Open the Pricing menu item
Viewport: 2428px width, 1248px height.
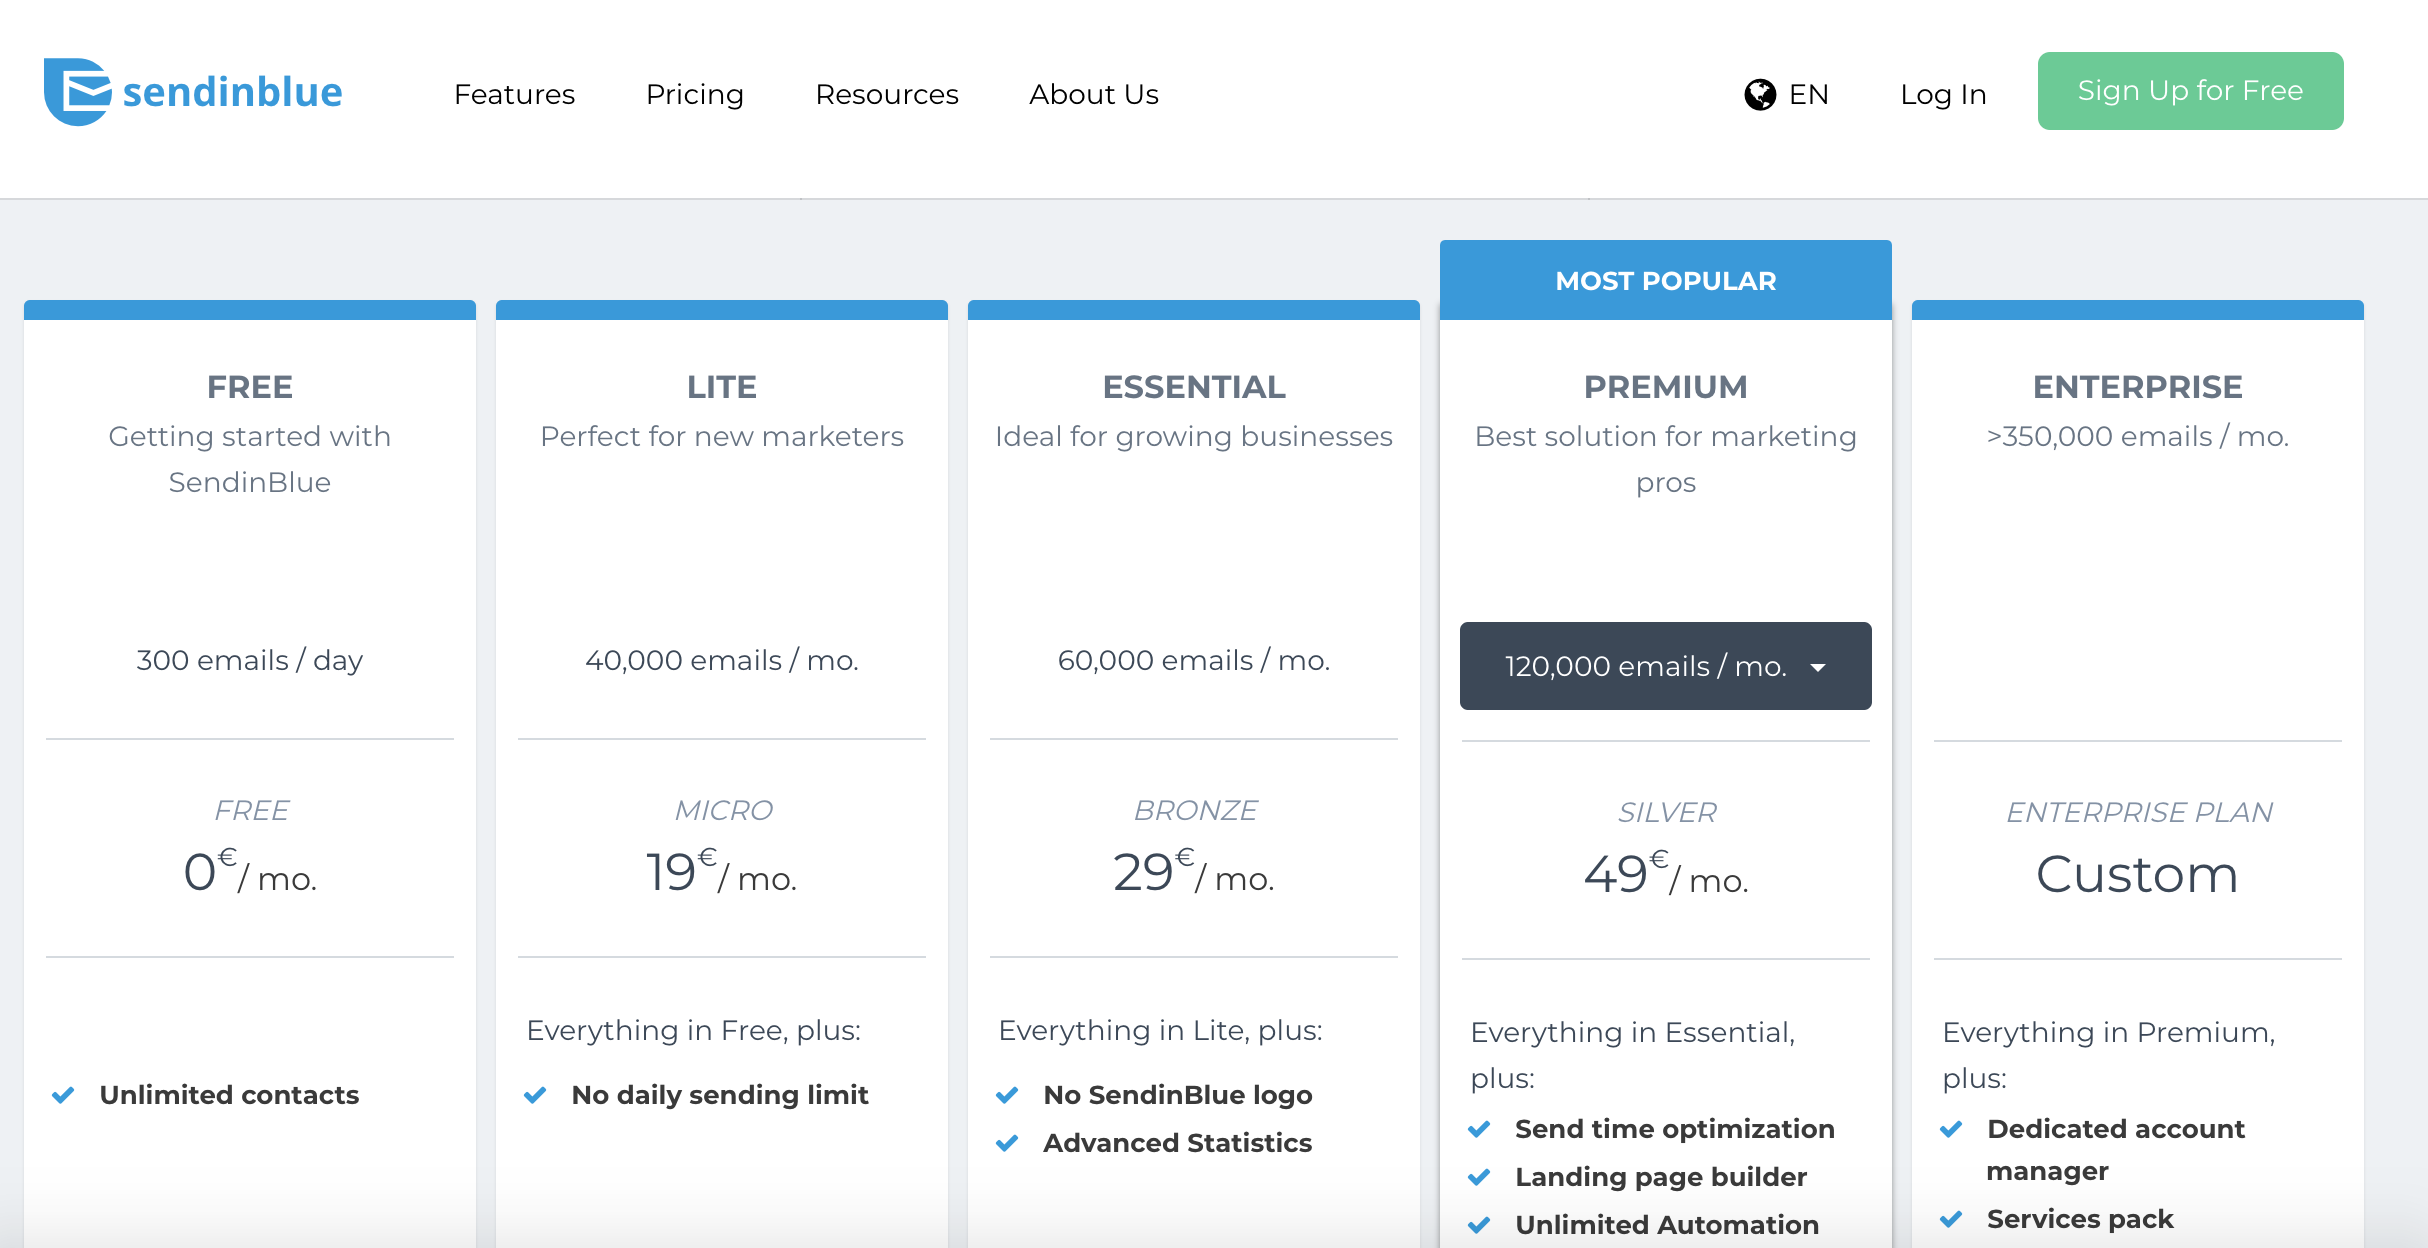tap(695, 94)
